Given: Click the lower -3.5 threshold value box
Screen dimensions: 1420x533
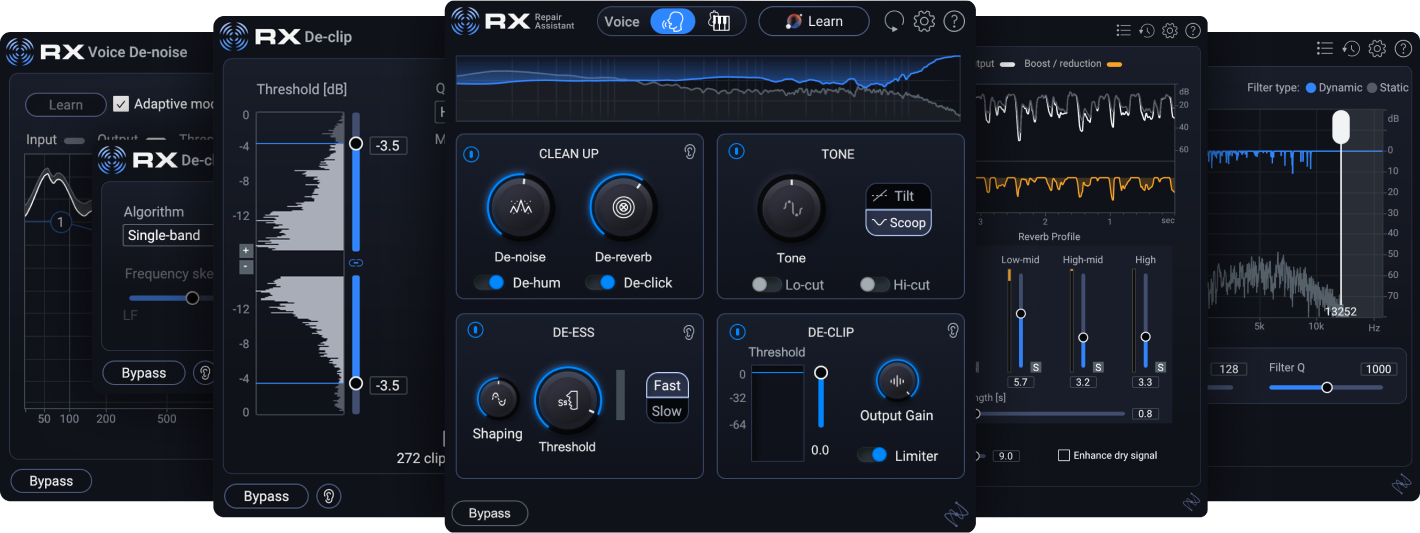Looking at the screenshot, I should point(388,385).
